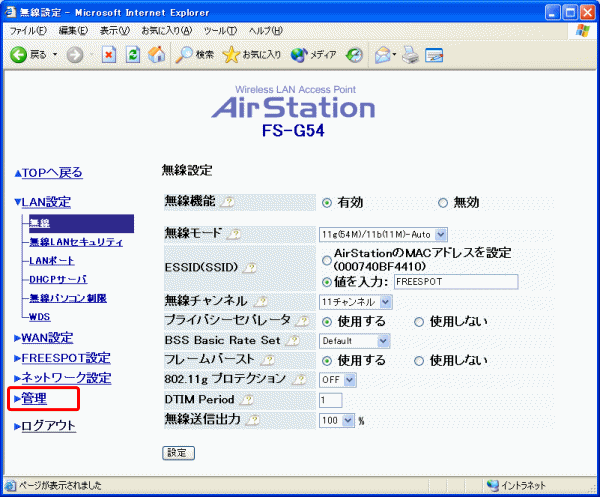
Task: Select 使用しない for フレームバースト
Action: point(419,361)
